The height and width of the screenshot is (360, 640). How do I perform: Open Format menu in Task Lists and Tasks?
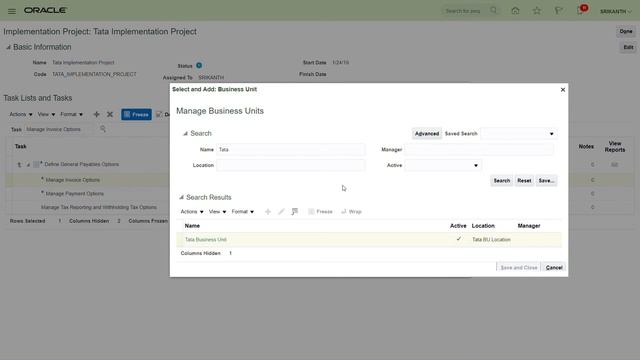coord(71,114)
